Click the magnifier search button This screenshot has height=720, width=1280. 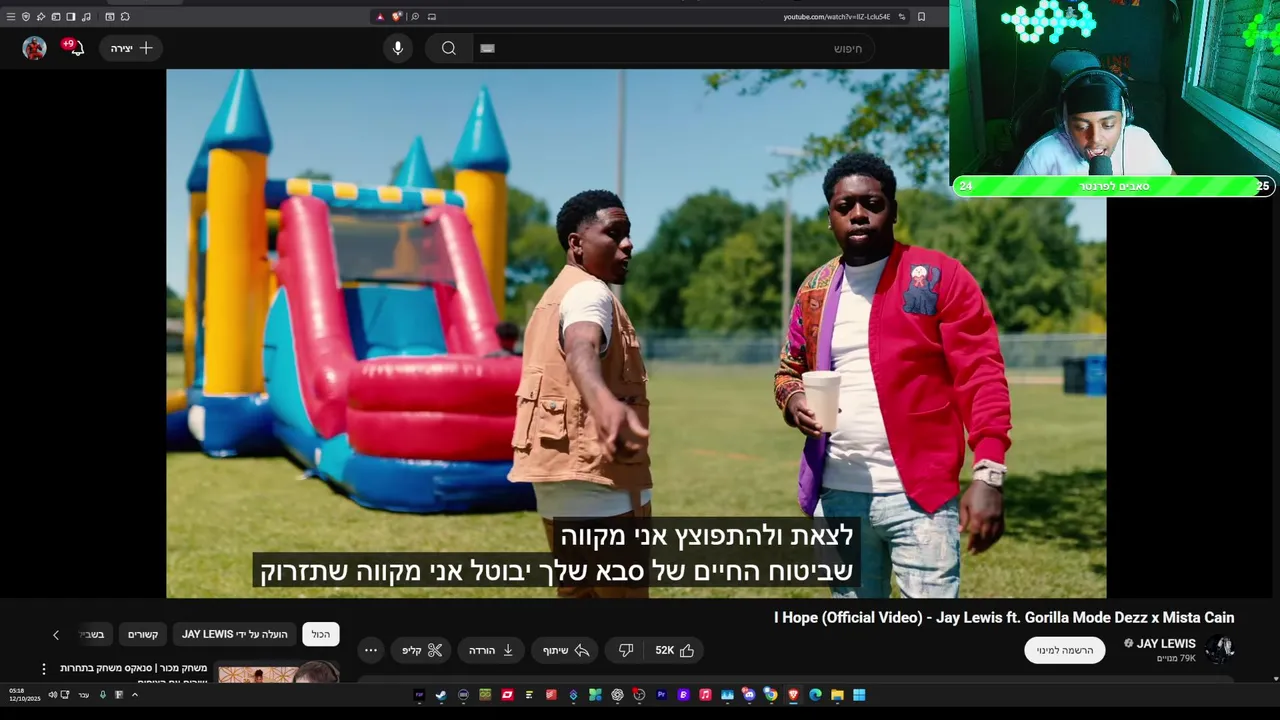tap(449, 48)
